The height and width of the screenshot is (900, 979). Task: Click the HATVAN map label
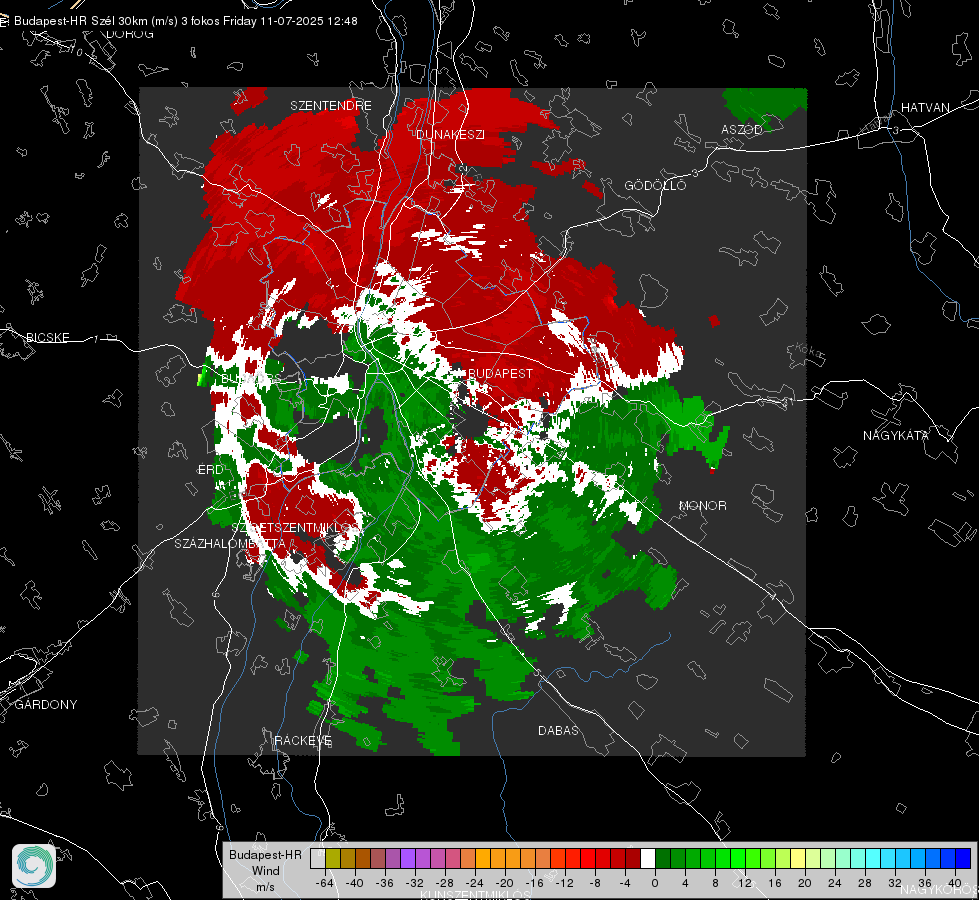point(925,108)
